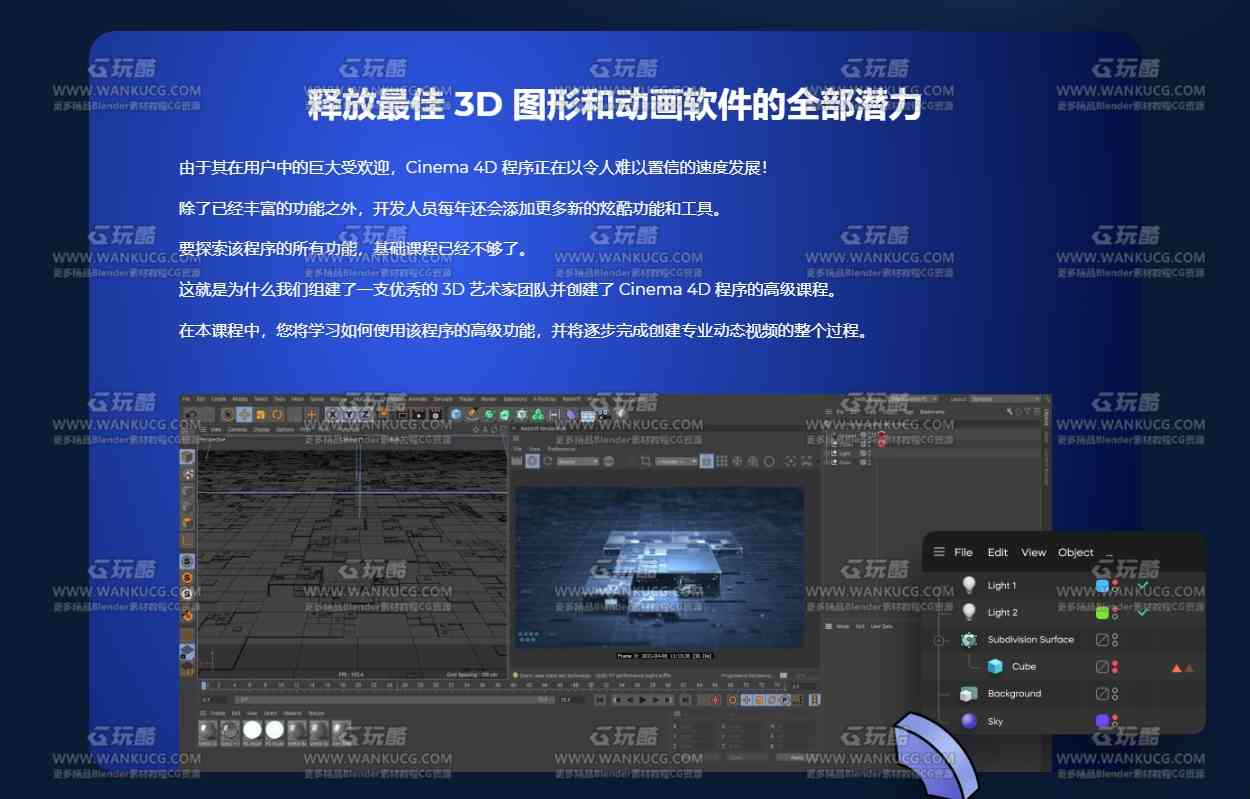Click the Background layer box
This screenshot has height=799, width=1250.
1102,694
